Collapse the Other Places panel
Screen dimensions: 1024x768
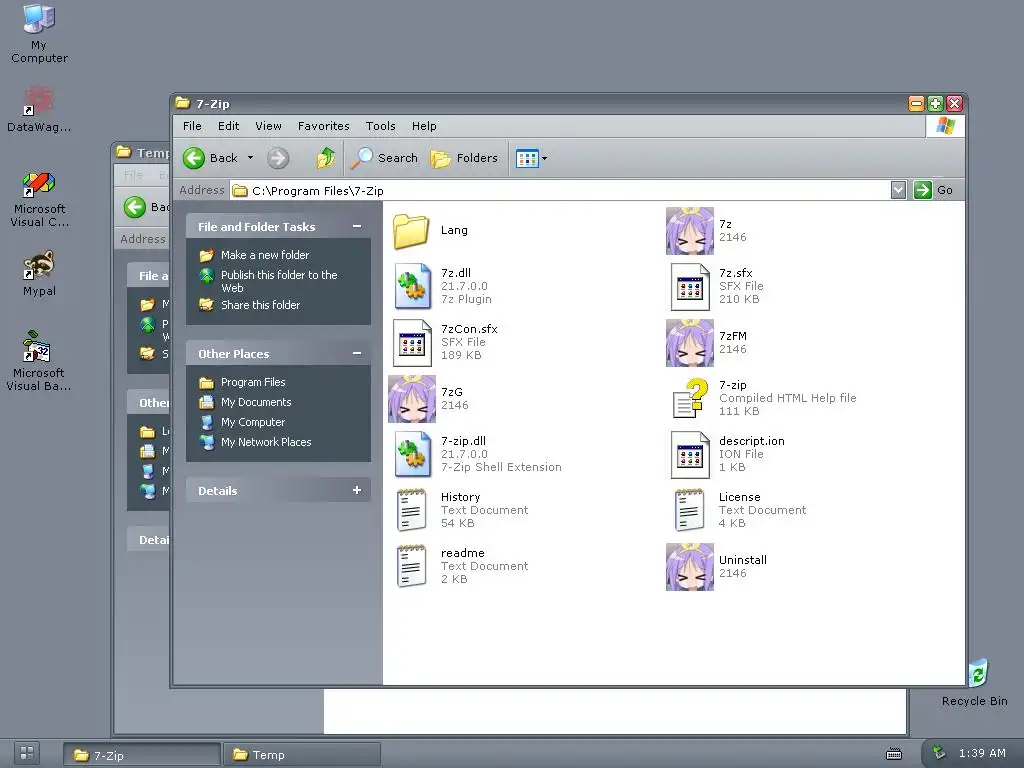(x=357, y=353)
